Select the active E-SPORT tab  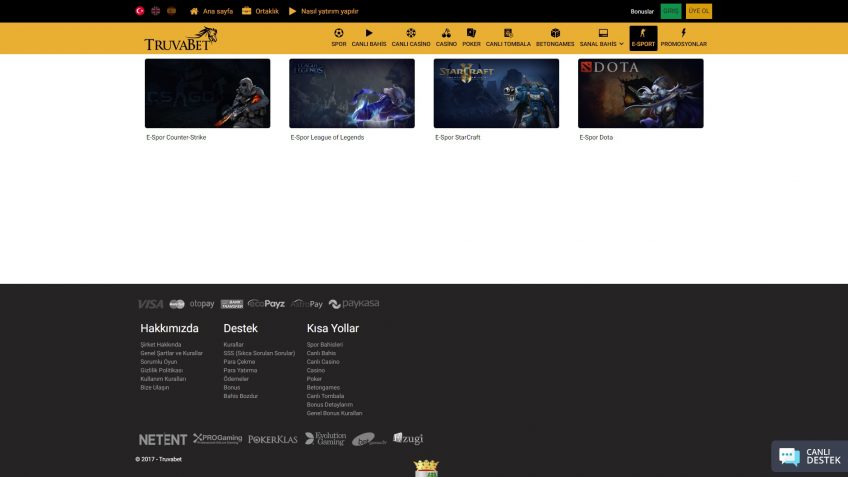[643, 38]
